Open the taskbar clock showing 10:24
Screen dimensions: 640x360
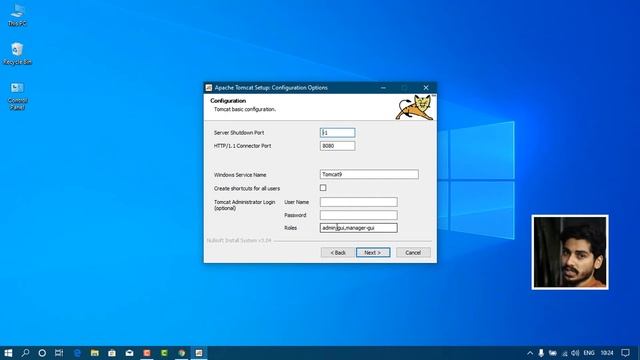click(x=607, y=353)
